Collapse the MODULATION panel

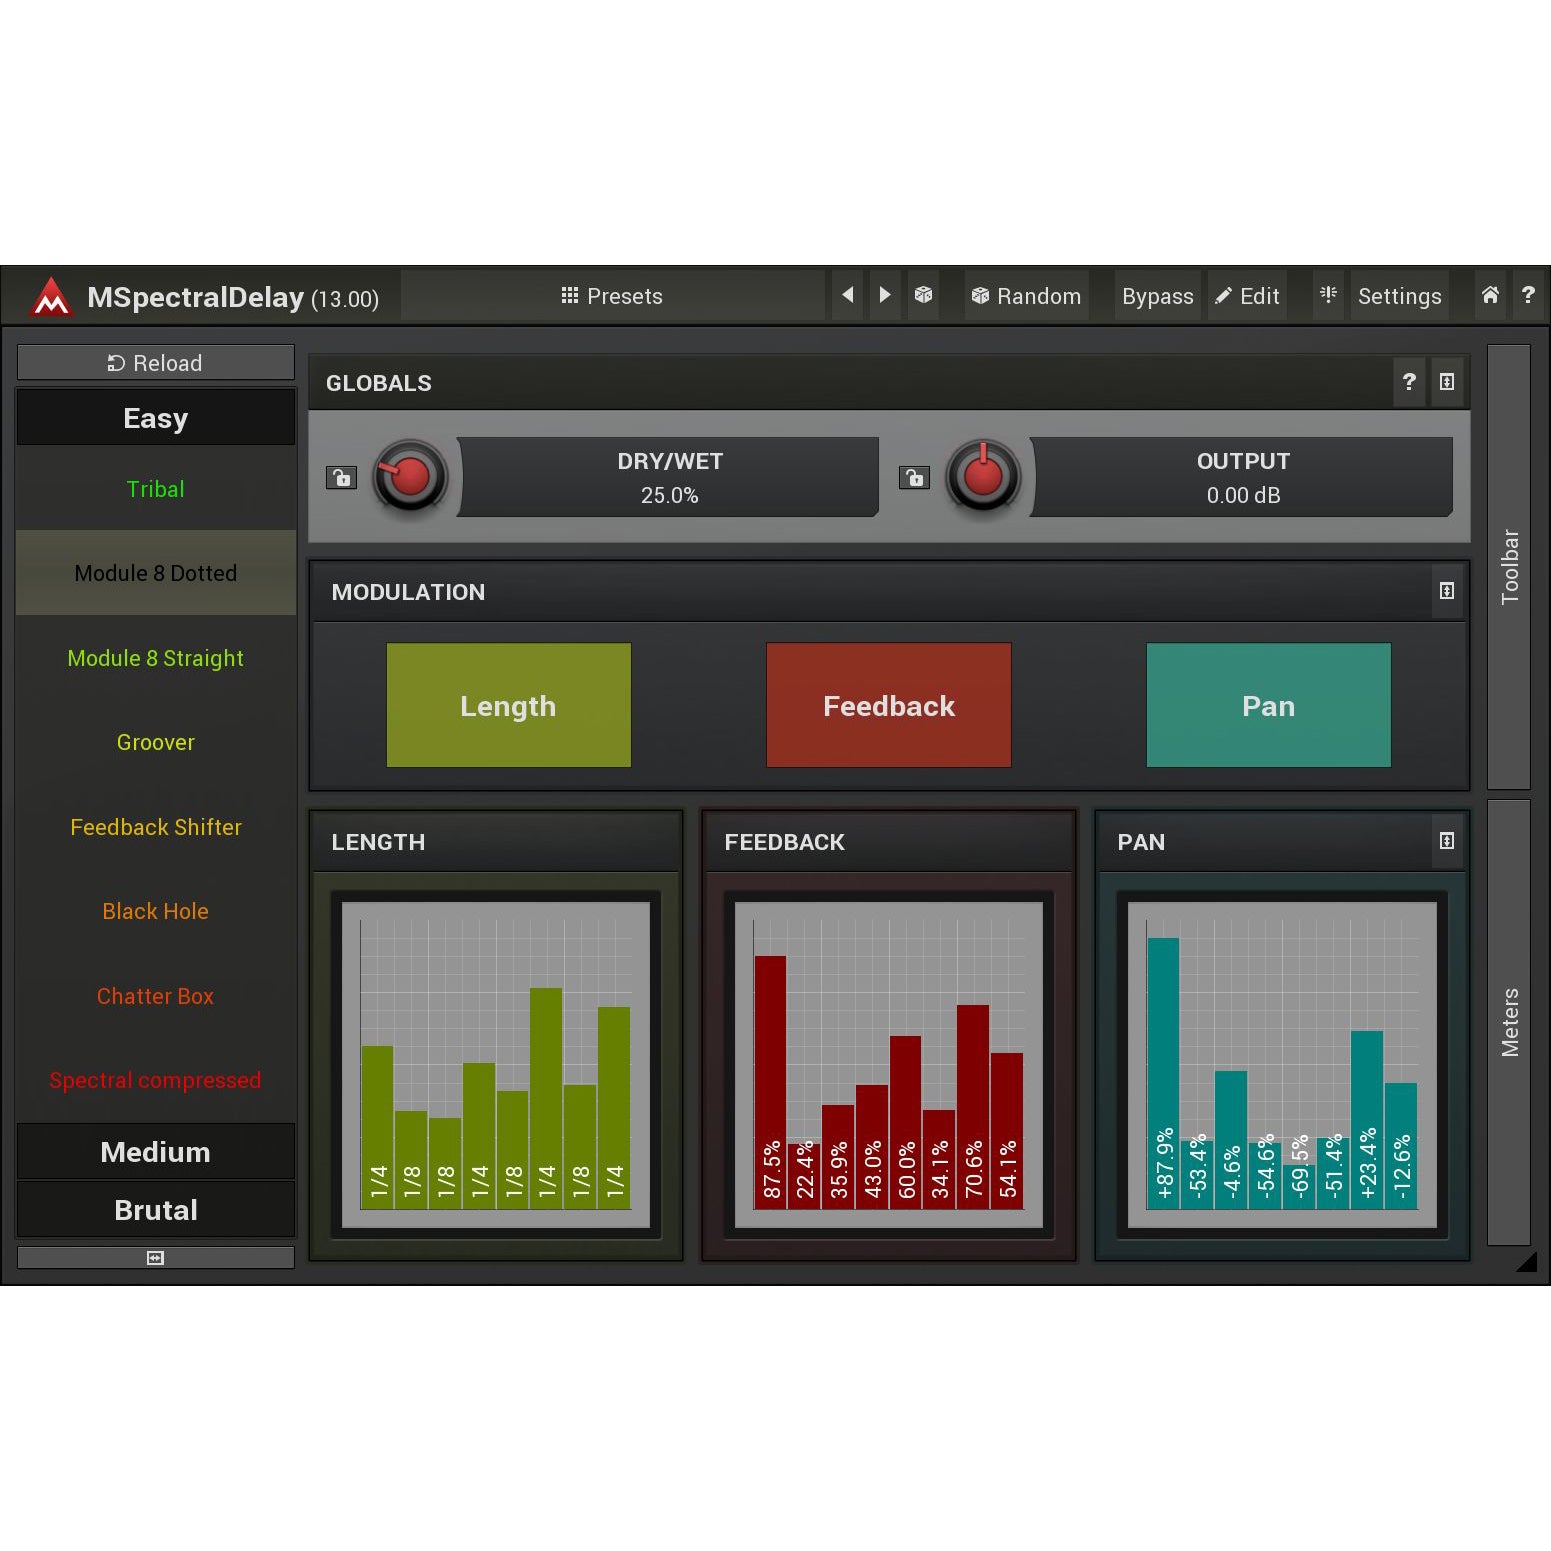tap(1447, 591)
